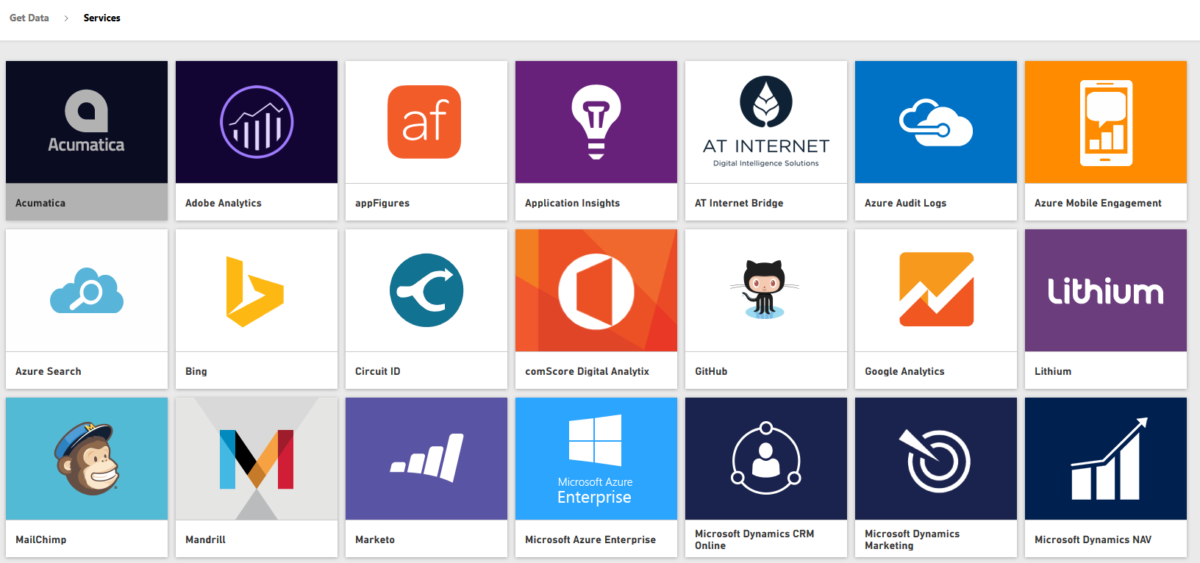Screen dimensions: 1200x563
Task: Click the Circuit ID caption
Action: [378, 371]
